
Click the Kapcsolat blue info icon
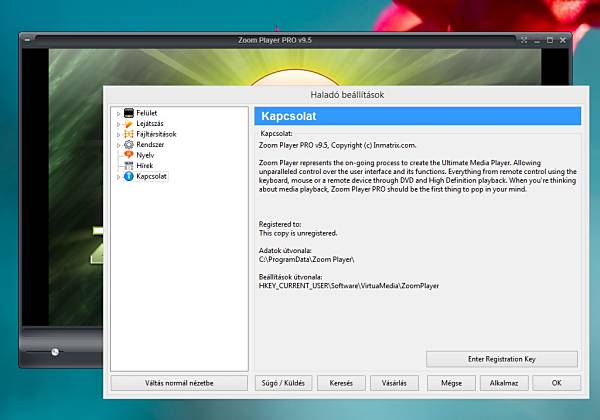(129, 176)
